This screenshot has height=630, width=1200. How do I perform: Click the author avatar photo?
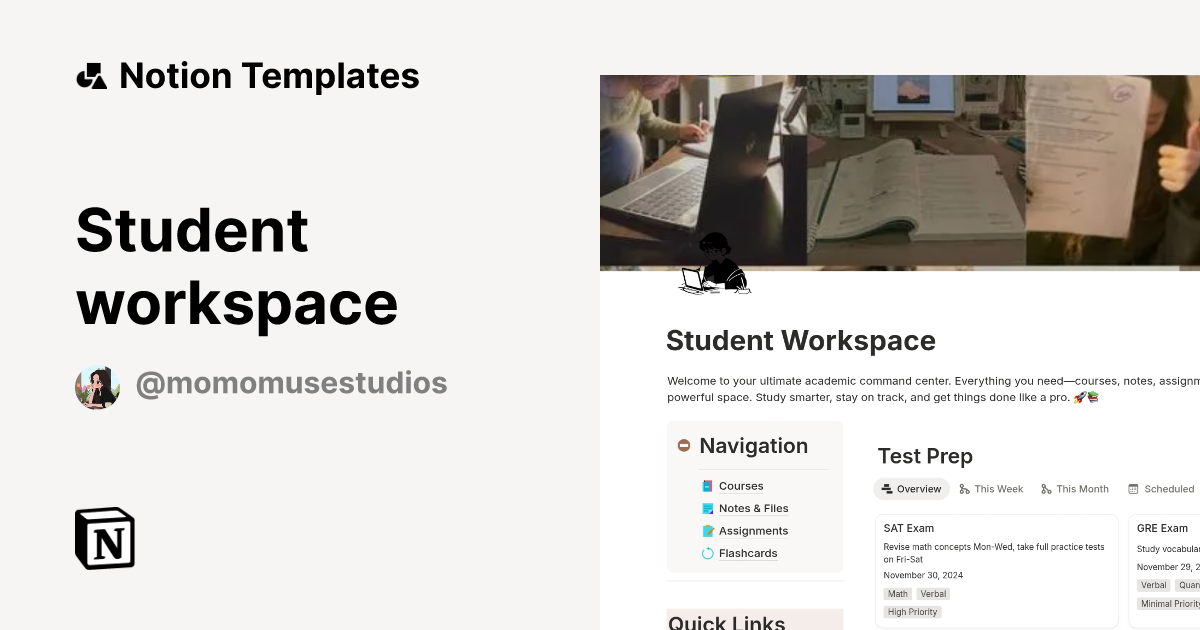97,385
